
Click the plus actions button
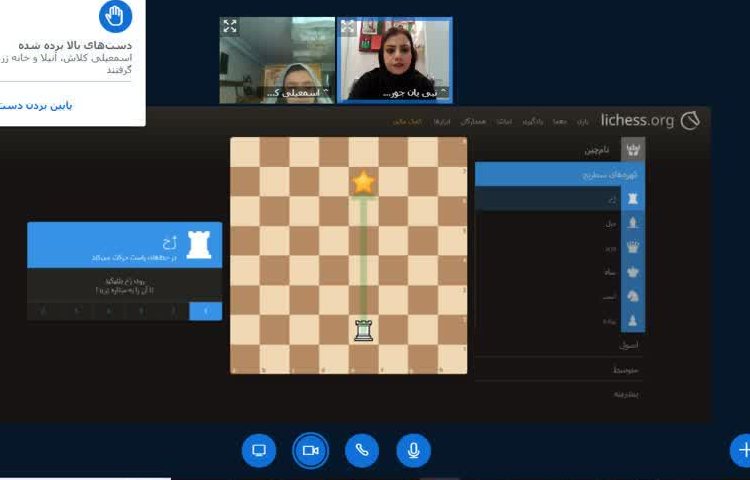pyautogui.click(x=741, y=450)
